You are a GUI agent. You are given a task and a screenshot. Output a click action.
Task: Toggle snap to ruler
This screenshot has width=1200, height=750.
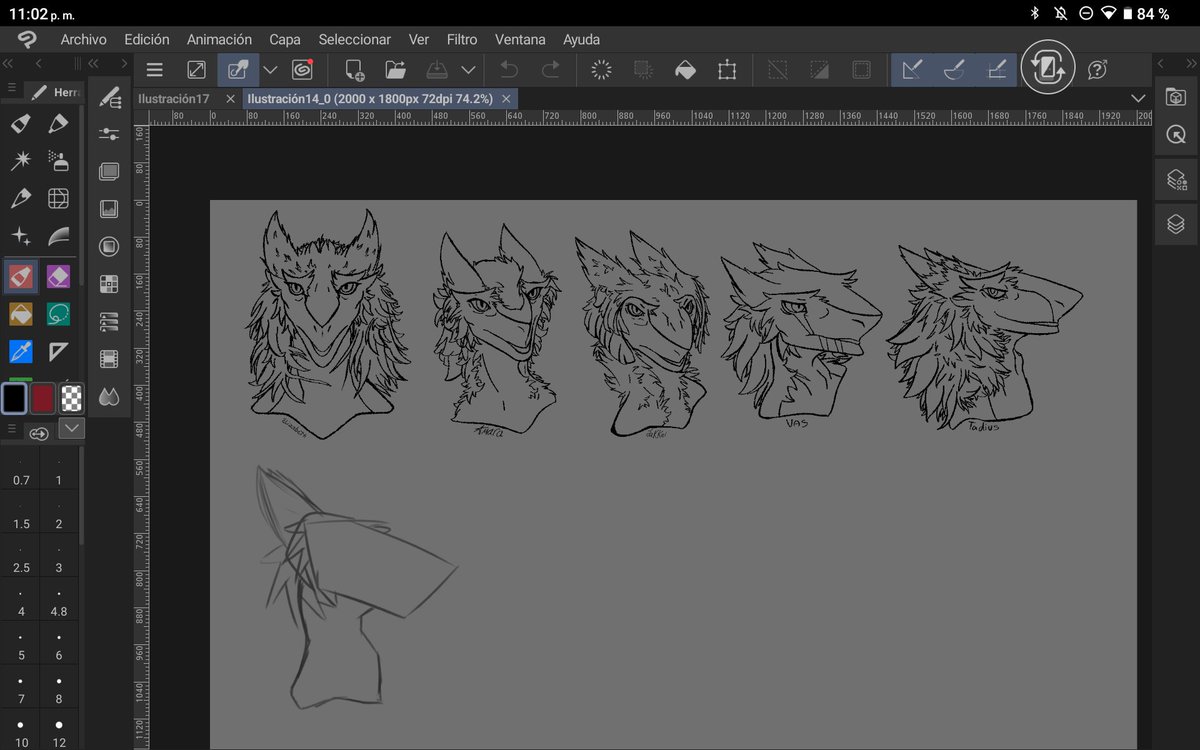coord(912,70)
